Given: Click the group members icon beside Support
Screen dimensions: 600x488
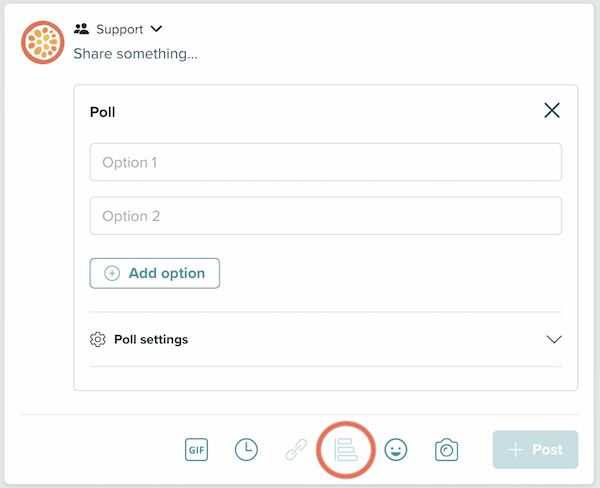Looking at the screenshot, I should [x=82, y=29].
